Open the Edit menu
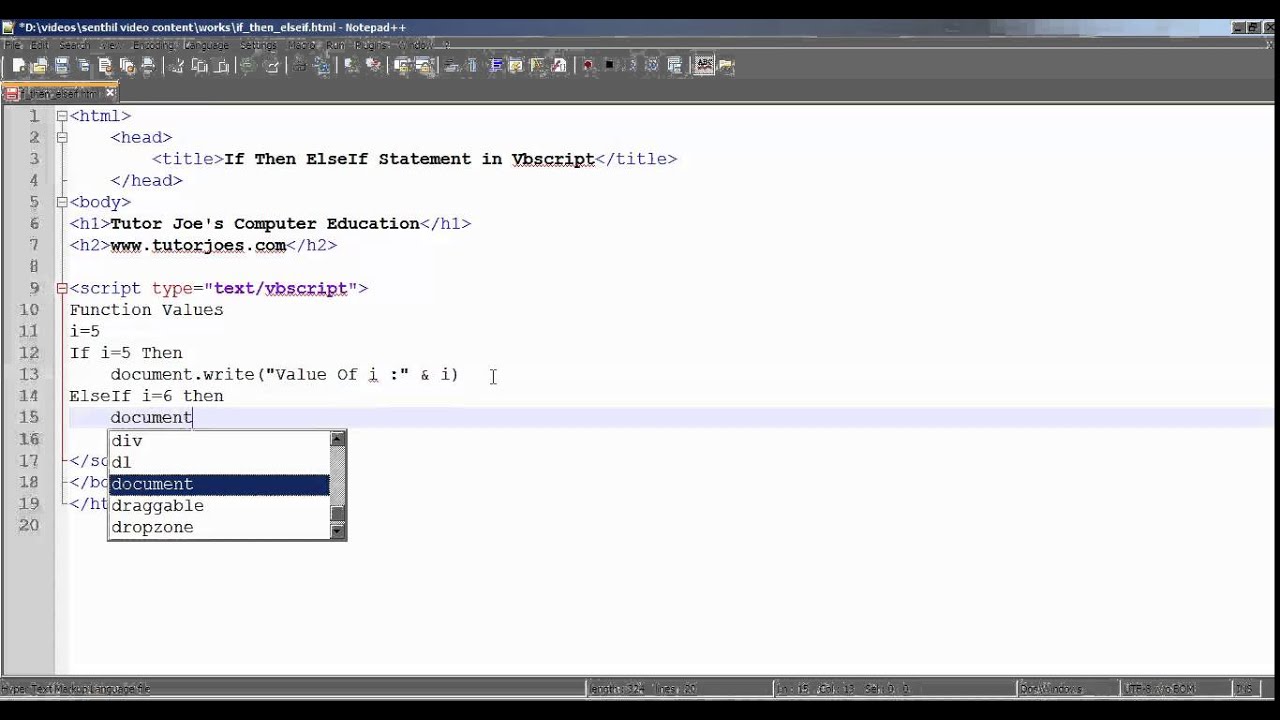 [x=39, y=45]
